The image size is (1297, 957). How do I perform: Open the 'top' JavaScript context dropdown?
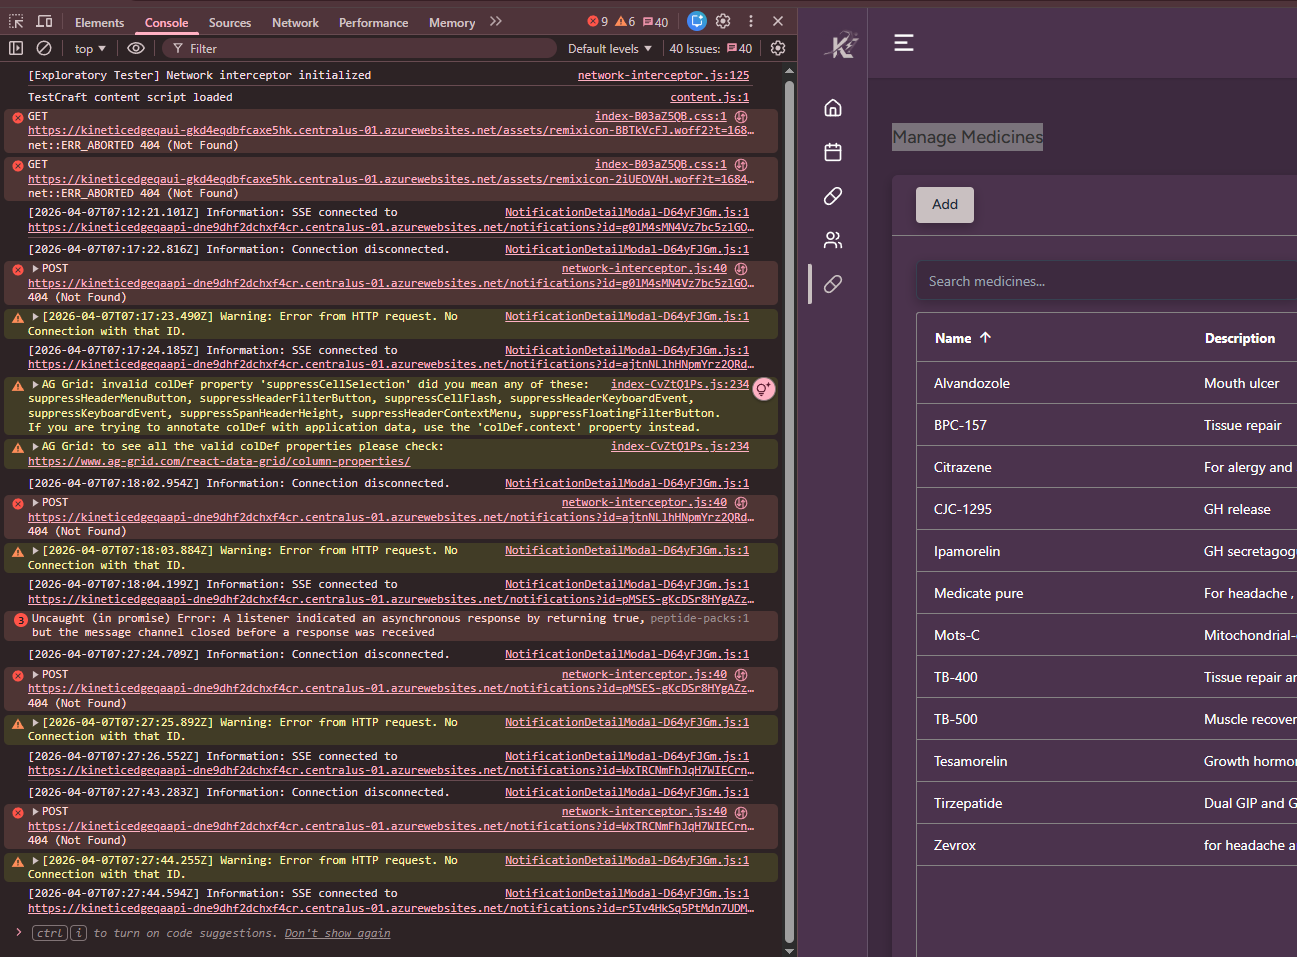90,48
